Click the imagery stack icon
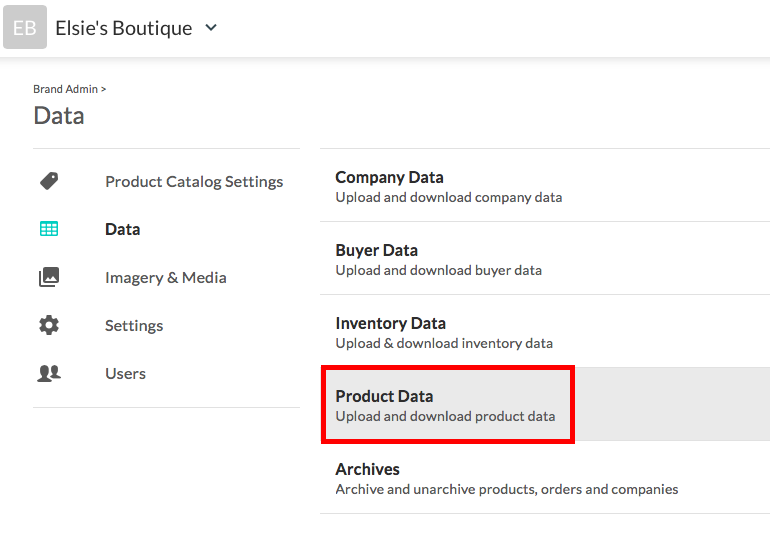The image size is (770, 554). point(49,277)
